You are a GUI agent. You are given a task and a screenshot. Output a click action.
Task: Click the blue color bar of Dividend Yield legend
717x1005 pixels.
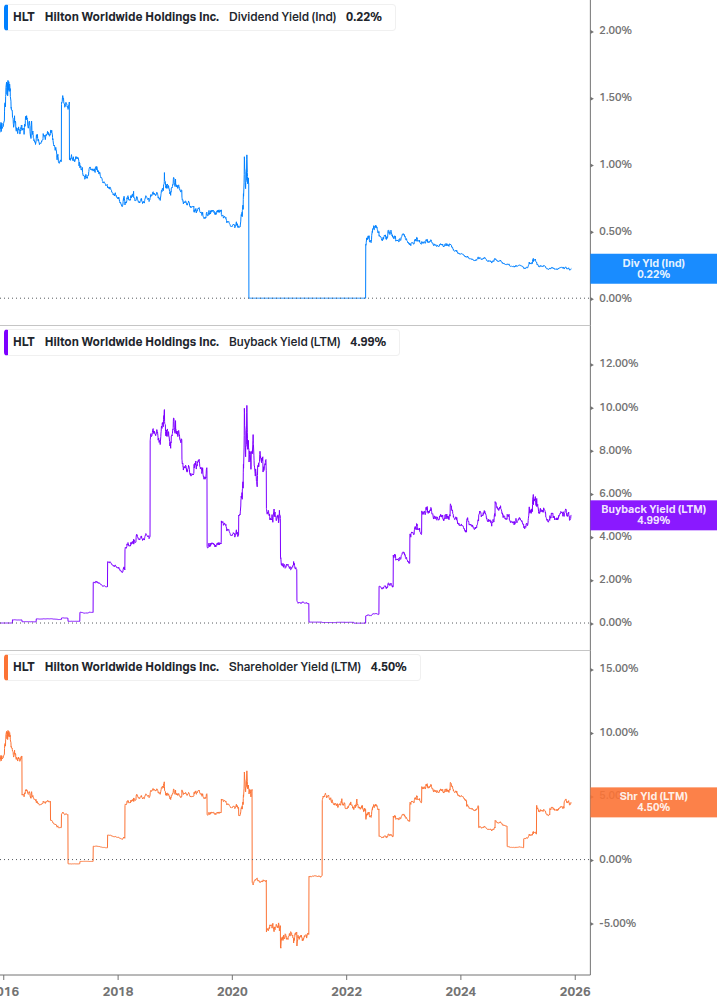(x=6, y=17)
